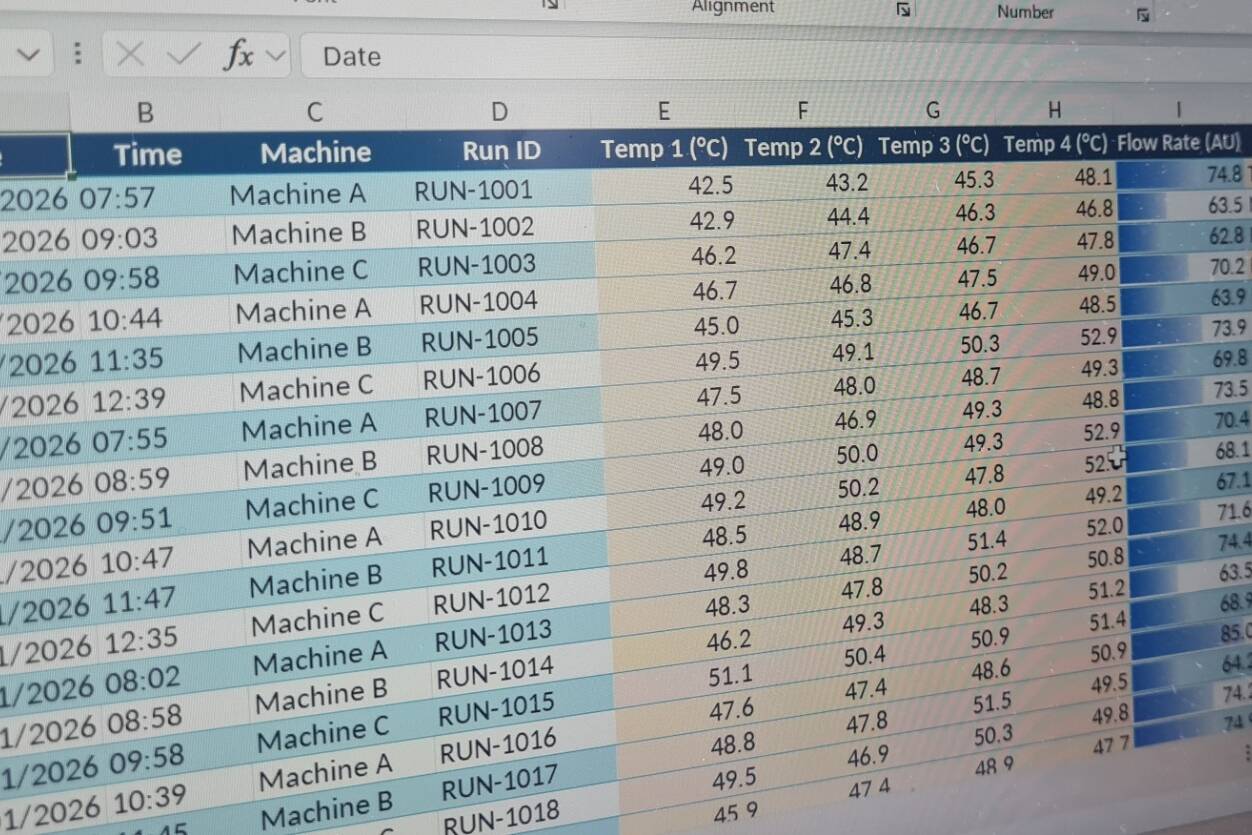The image size is (1252, 835).
Task: Open Number group dialog launcher
Action: pos(1143,14)
